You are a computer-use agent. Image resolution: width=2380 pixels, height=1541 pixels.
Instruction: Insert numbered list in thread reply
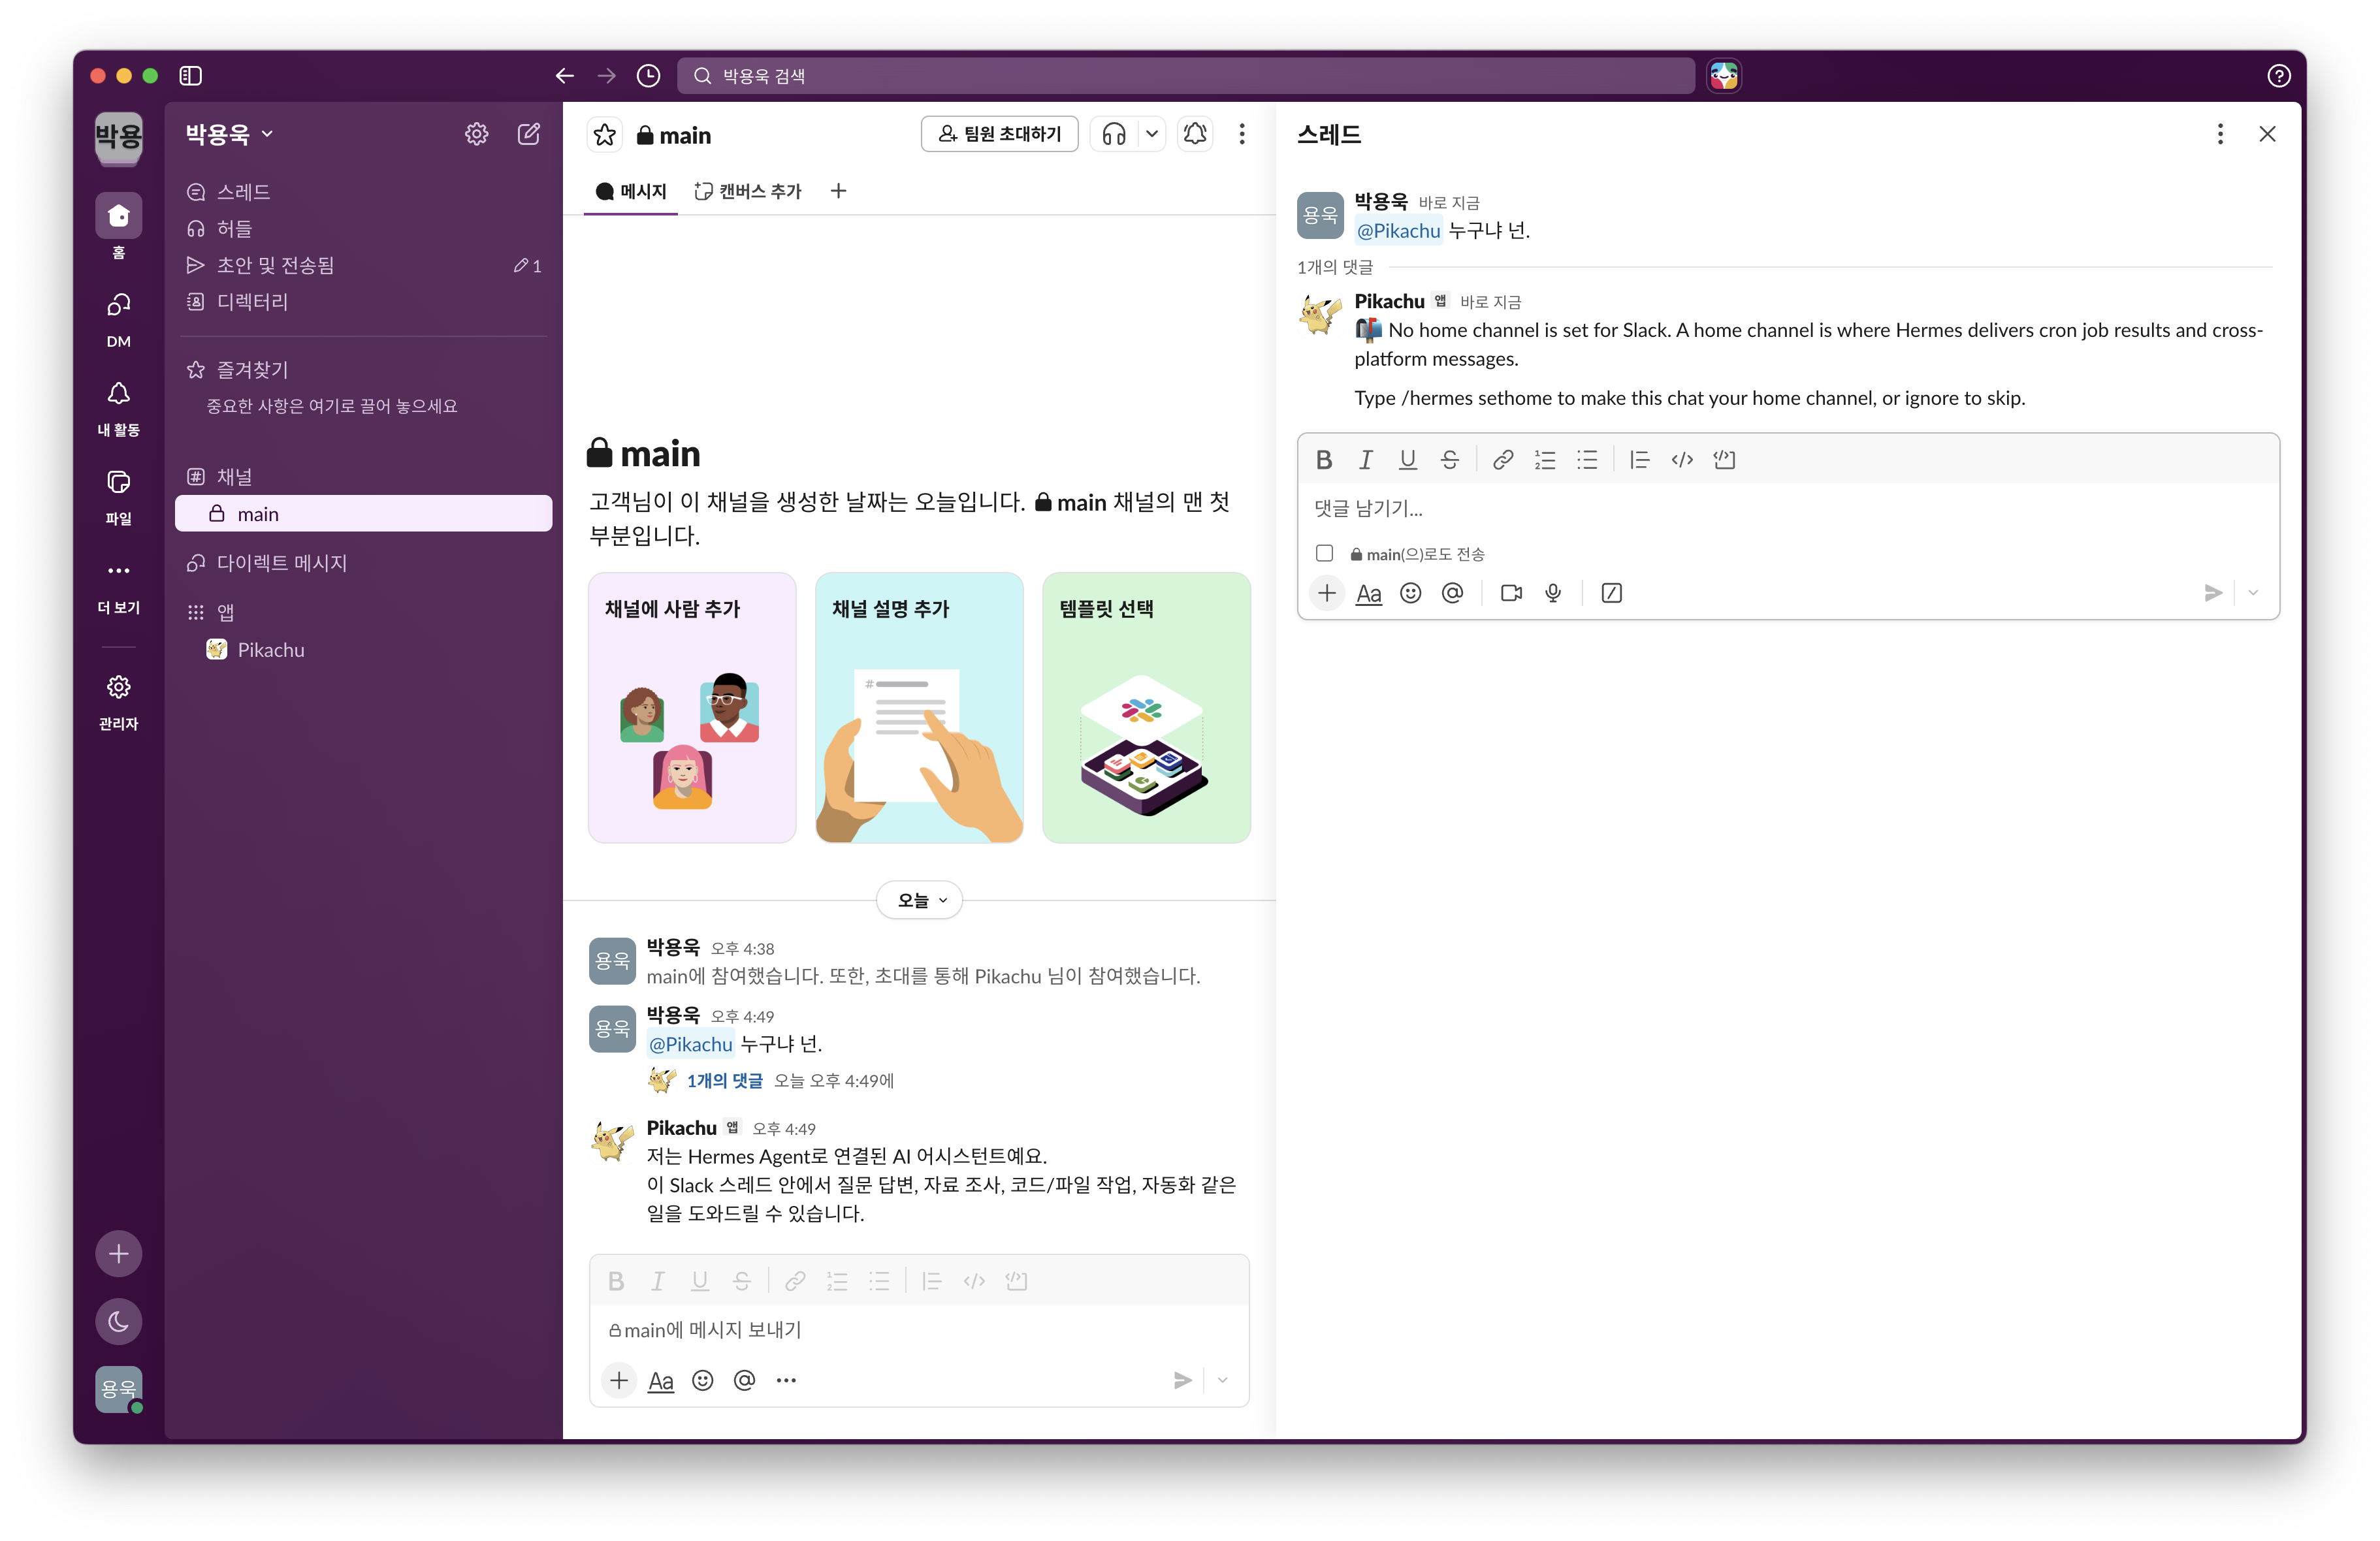pos(1545,459)
